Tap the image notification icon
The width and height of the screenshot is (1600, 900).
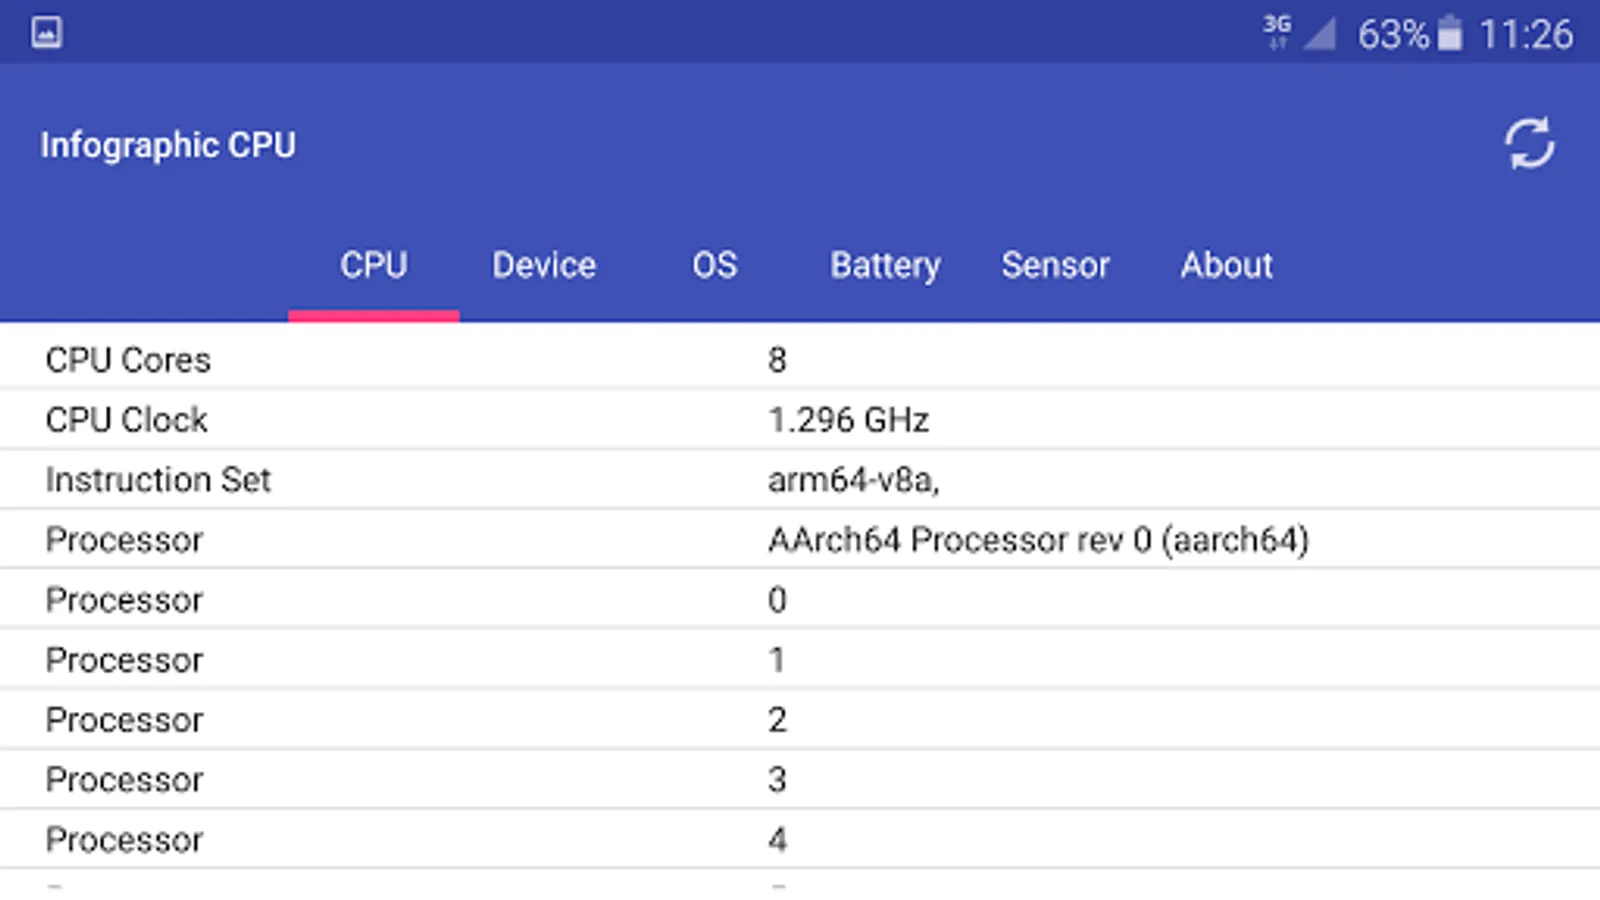47,33
